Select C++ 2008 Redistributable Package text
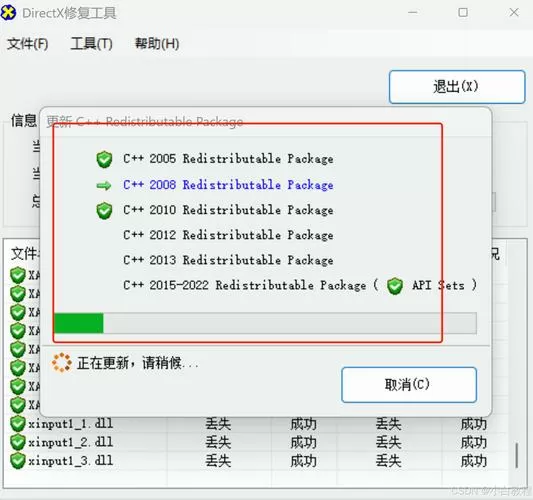Screen dimensions: 533x500 pyautogui.click(x=228, y=185)
